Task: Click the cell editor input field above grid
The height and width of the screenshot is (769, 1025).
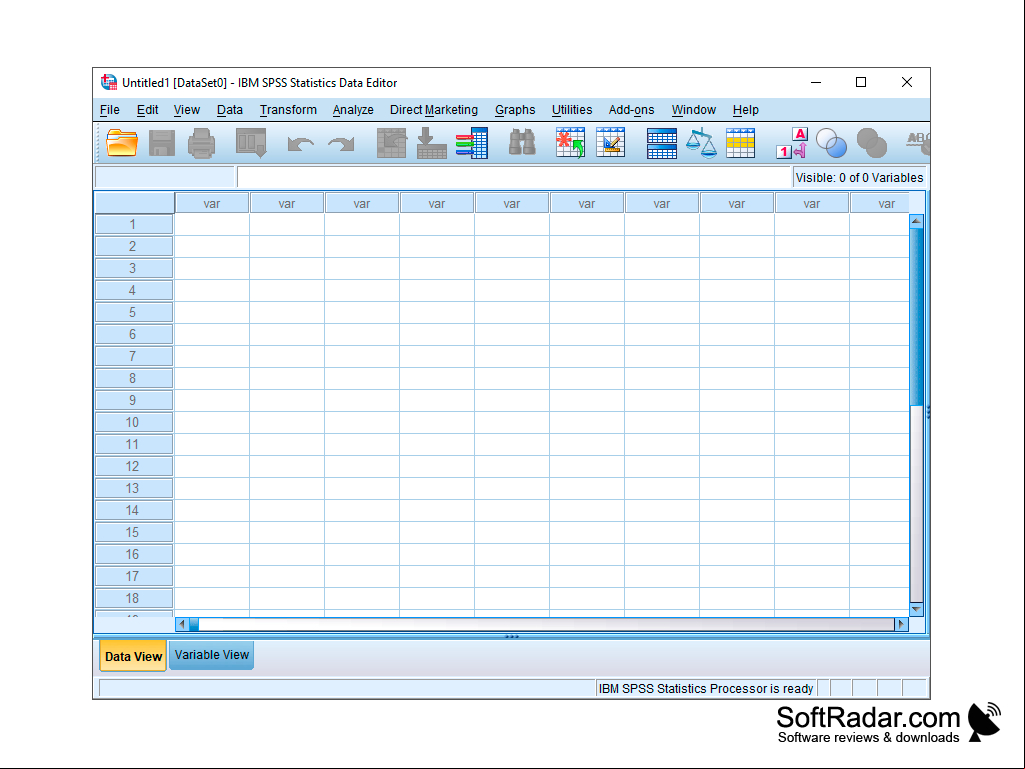Action: click(514, 177)
